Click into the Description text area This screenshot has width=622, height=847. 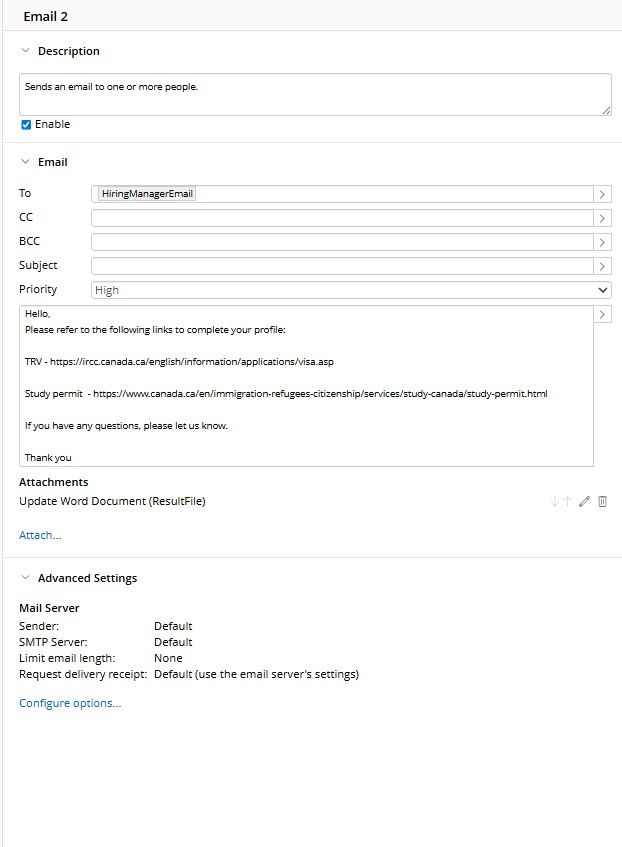coord(316,95)
